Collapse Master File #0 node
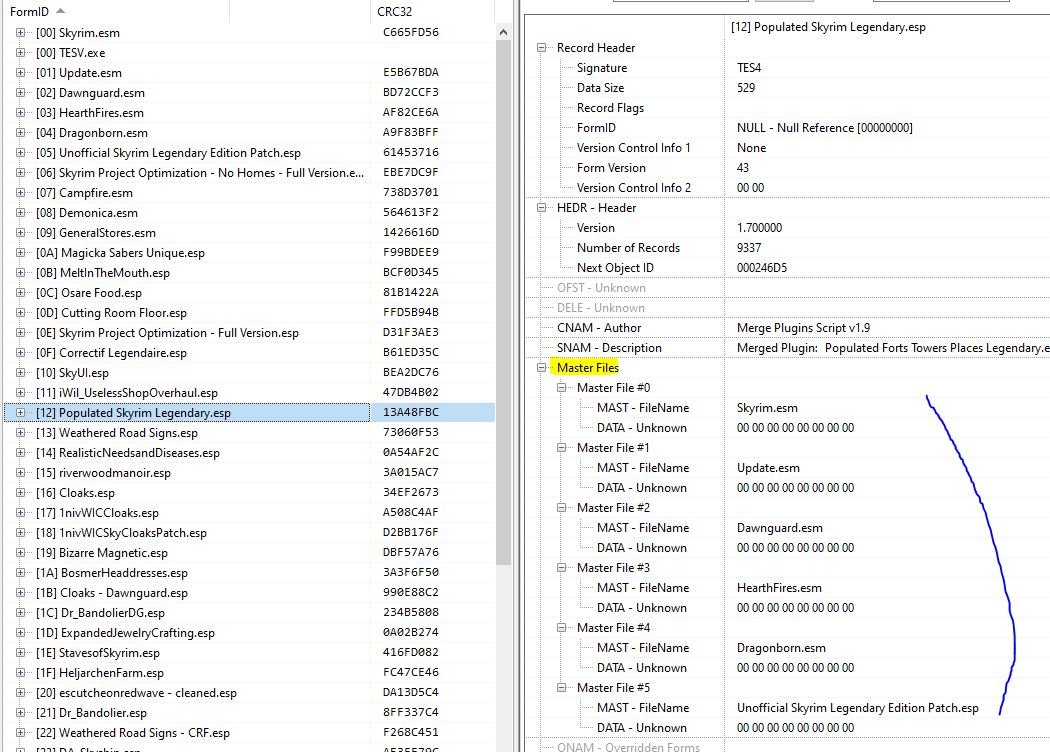Screen dimensions: 1050x752 [563, 388]
